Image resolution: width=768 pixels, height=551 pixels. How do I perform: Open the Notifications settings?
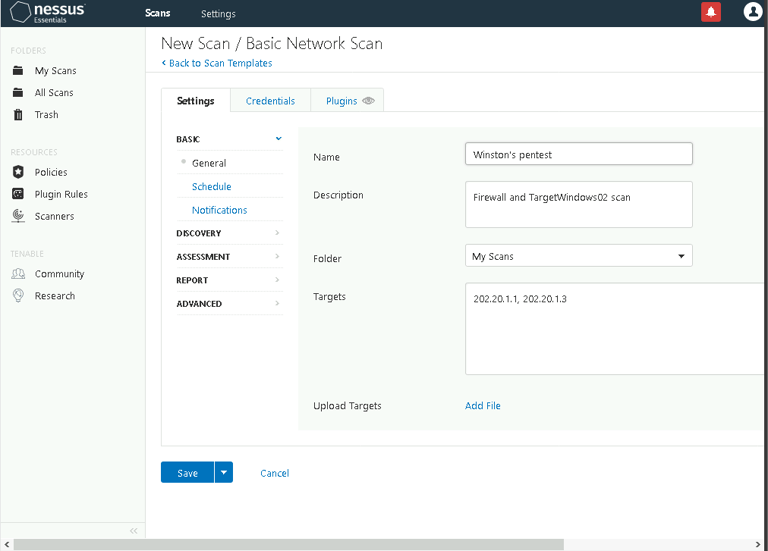click(219, 210)
